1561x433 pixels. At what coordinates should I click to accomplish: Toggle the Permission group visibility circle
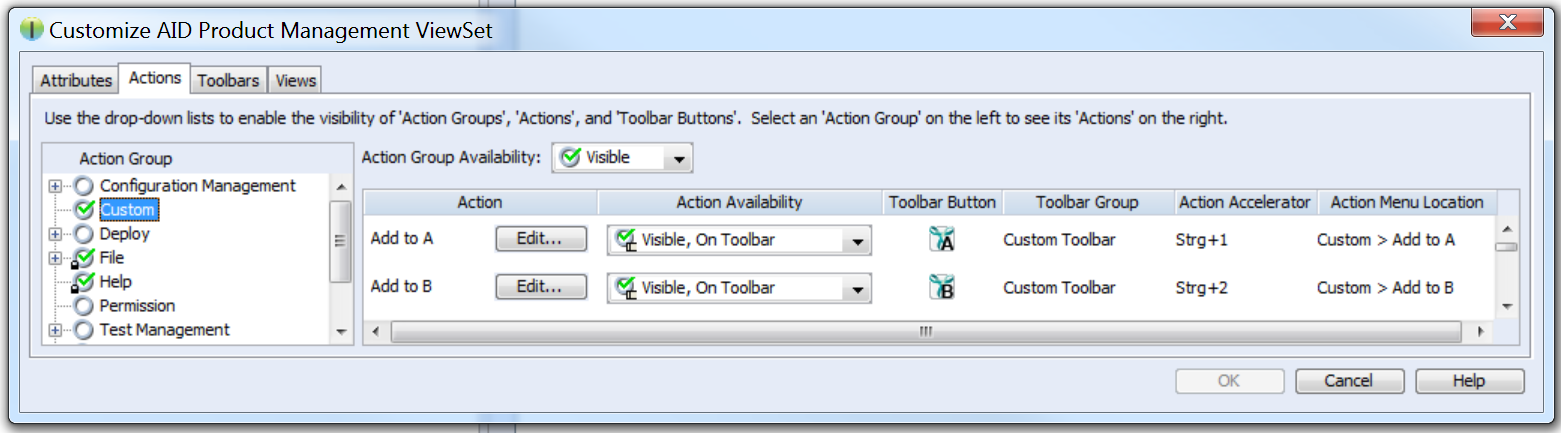84,306
